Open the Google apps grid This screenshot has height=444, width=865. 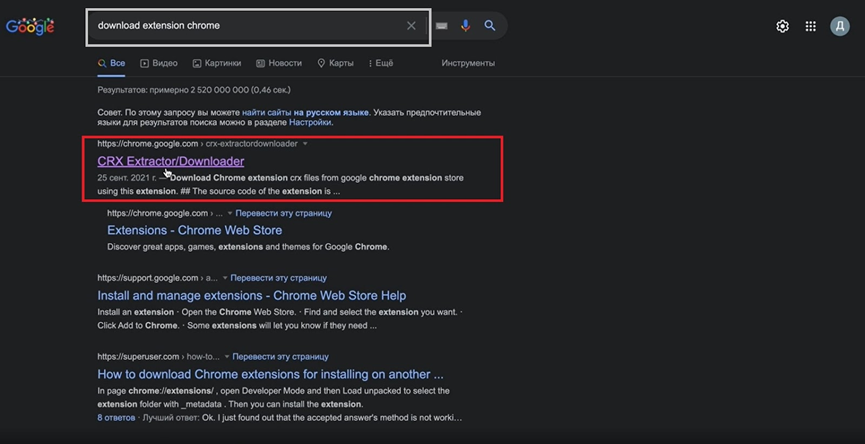tap(810, 26)
